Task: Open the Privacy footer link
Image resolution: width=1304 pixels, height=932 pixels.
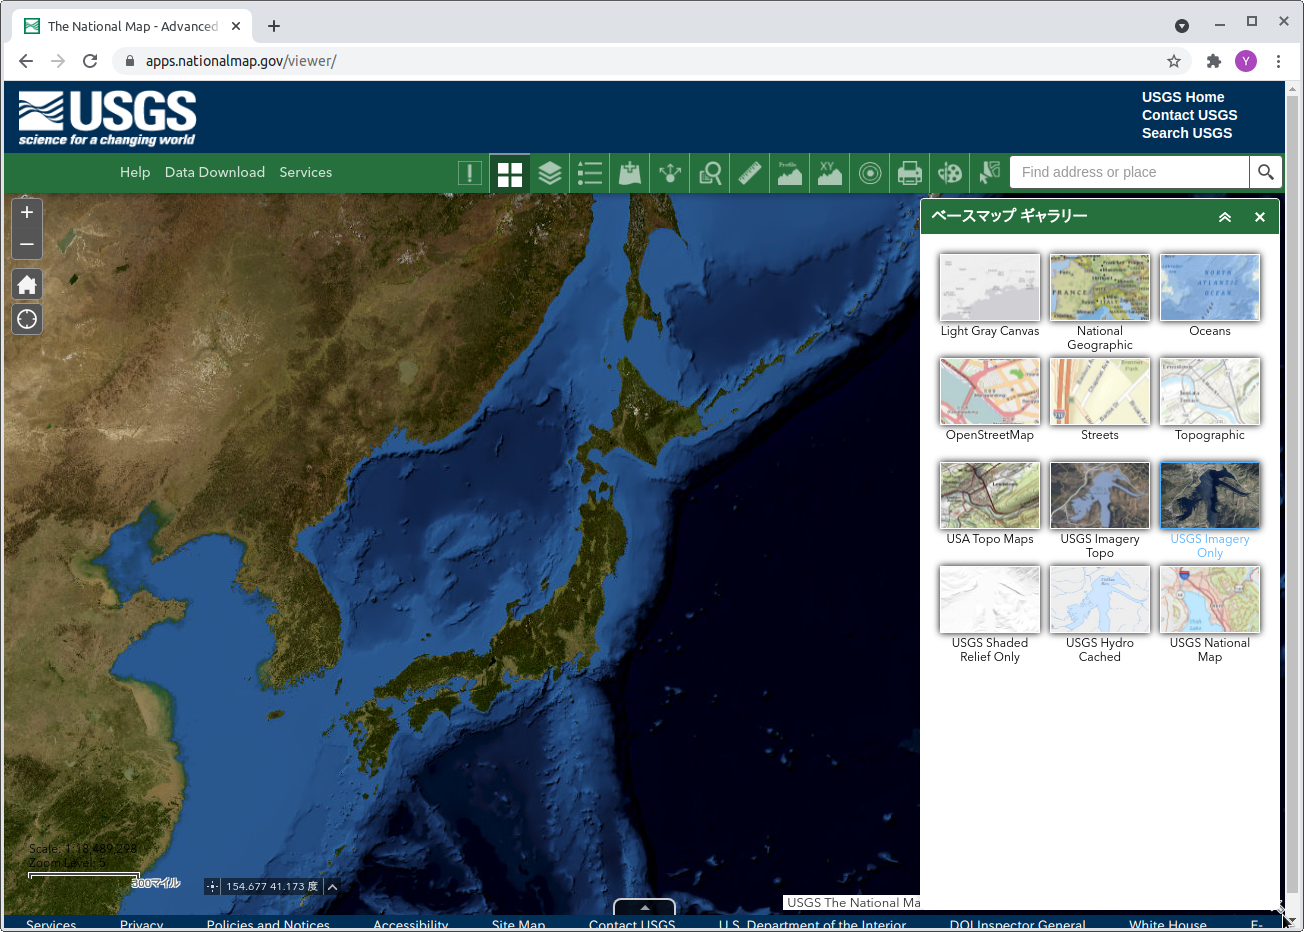Action: [x=142, y=924]
